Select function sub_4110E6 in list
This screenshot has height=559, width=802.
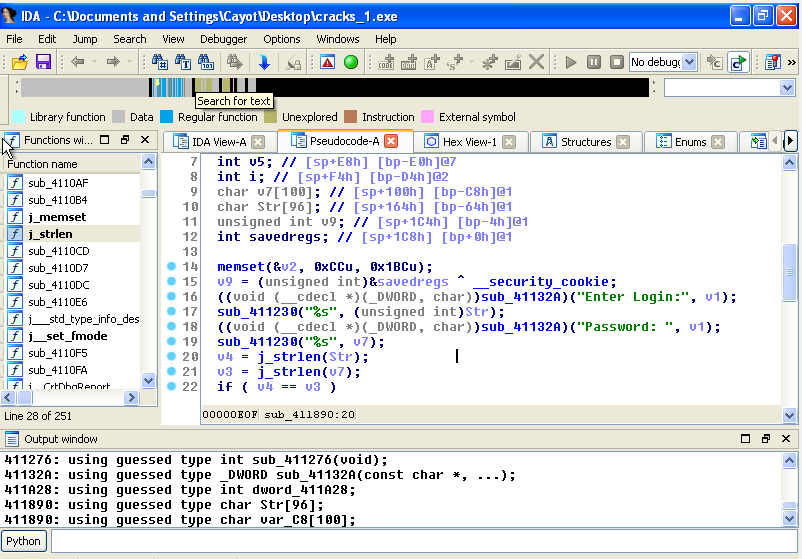click(72, 302)
